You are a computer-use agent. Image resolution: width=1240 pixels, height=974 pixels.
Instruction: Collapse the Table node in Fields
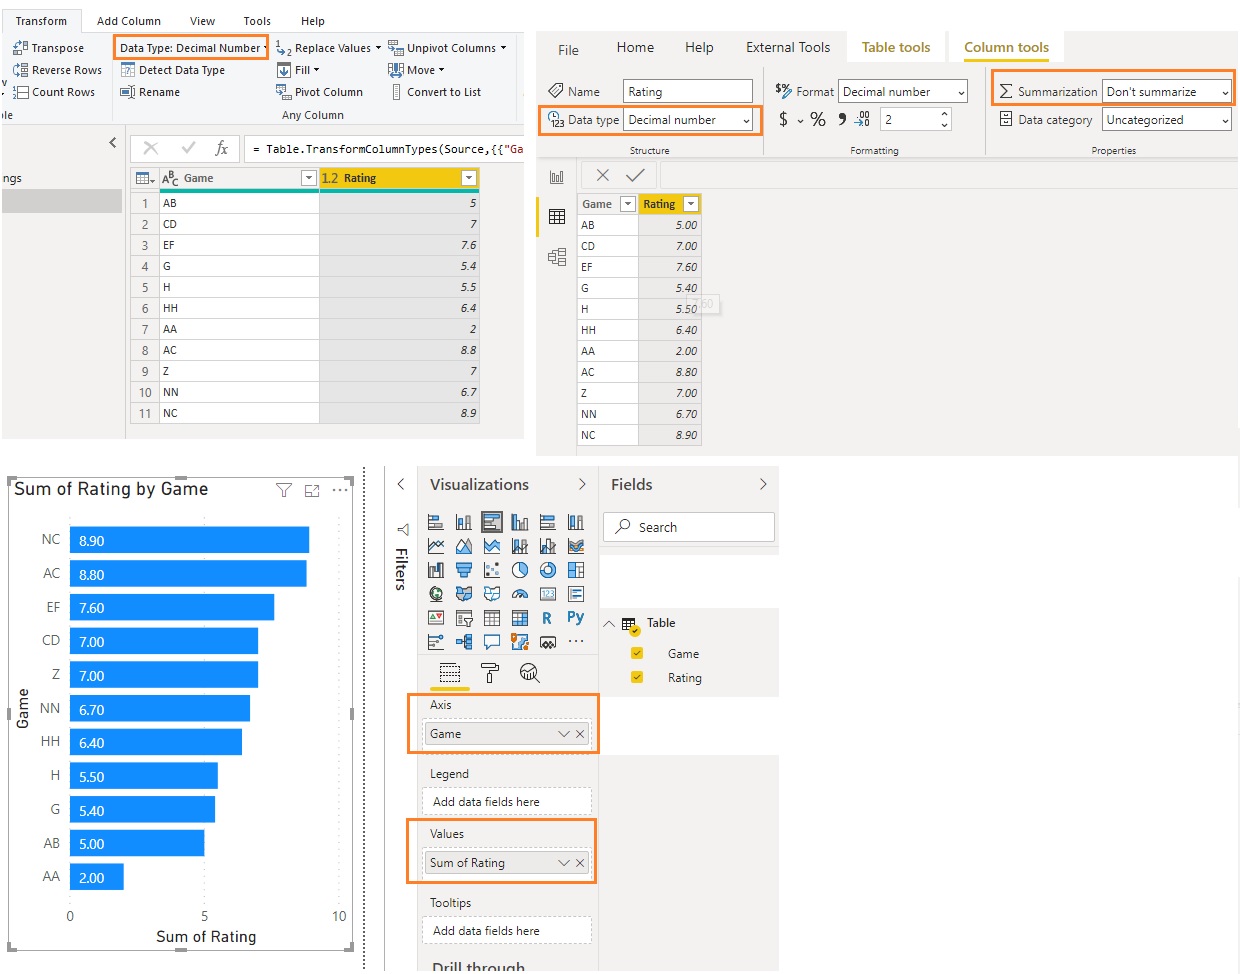point(609,624)
